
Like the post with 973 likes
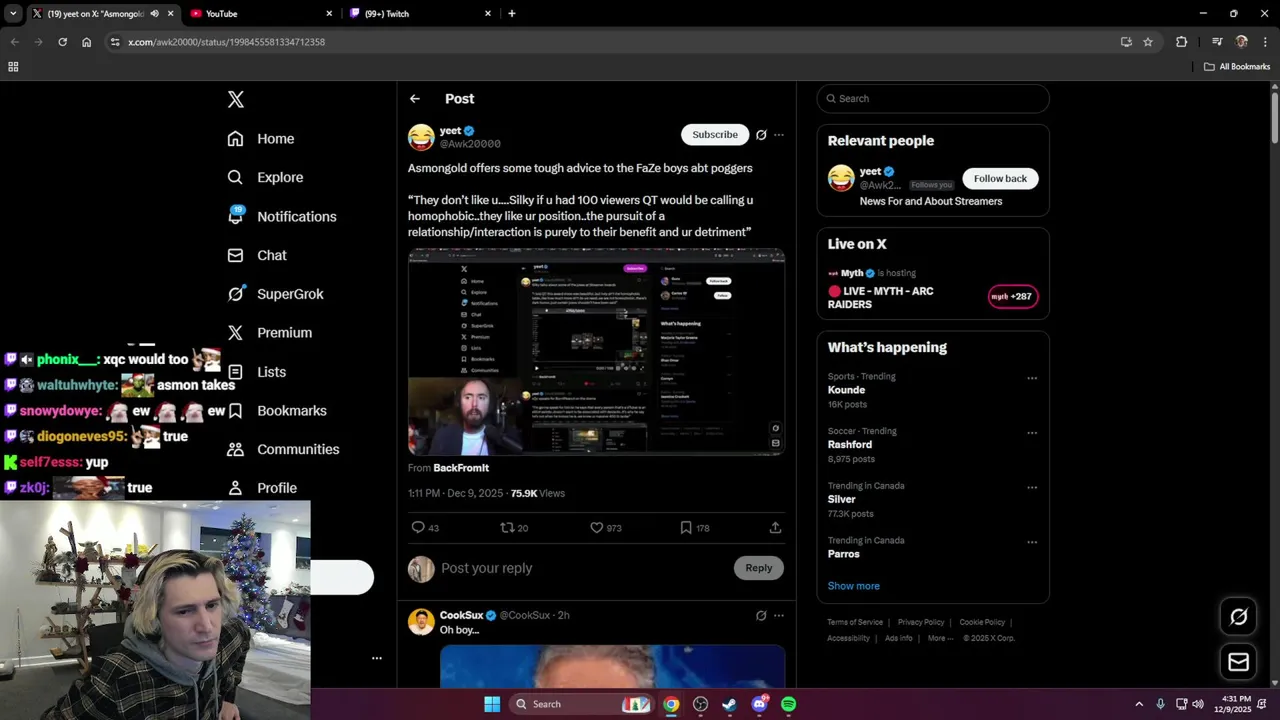click(x=605, y=527)
